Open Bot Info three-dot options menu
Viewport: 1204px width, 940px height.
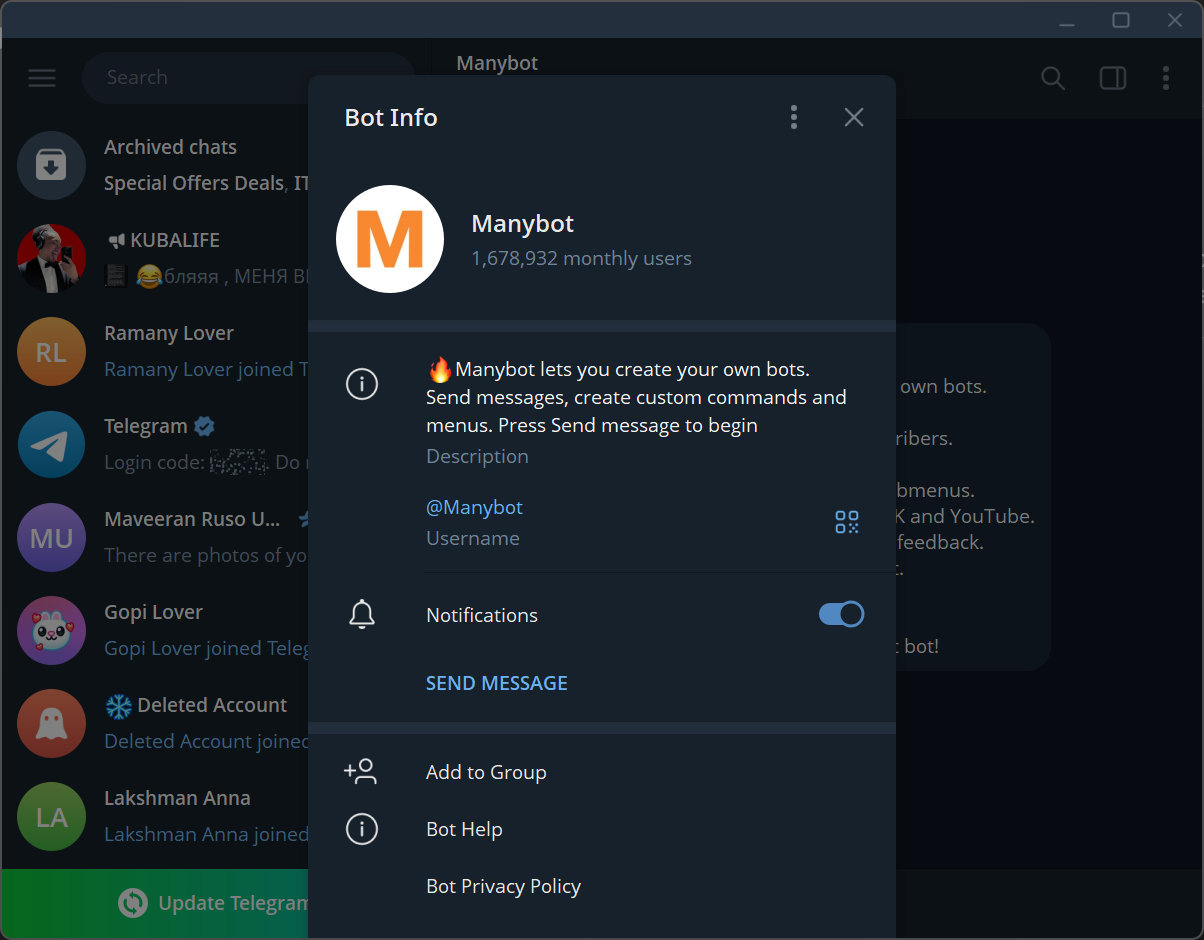pyautogui.click(x=794, y=117)
